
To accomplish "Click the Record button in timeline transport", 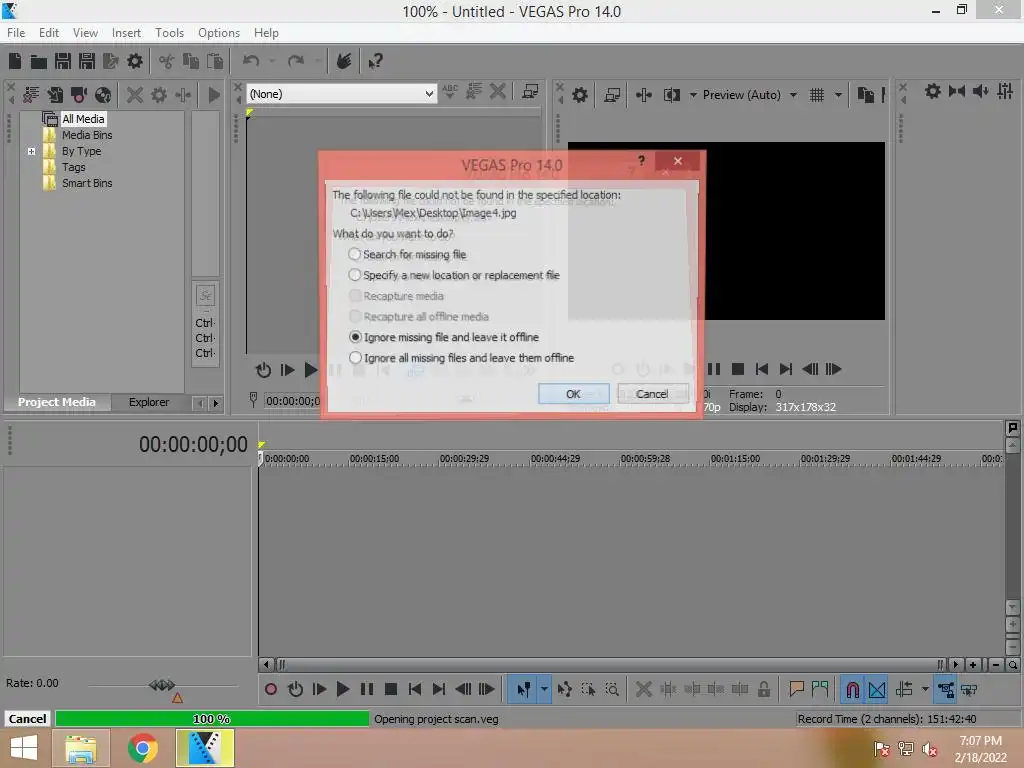I will [x=271, y=689].
